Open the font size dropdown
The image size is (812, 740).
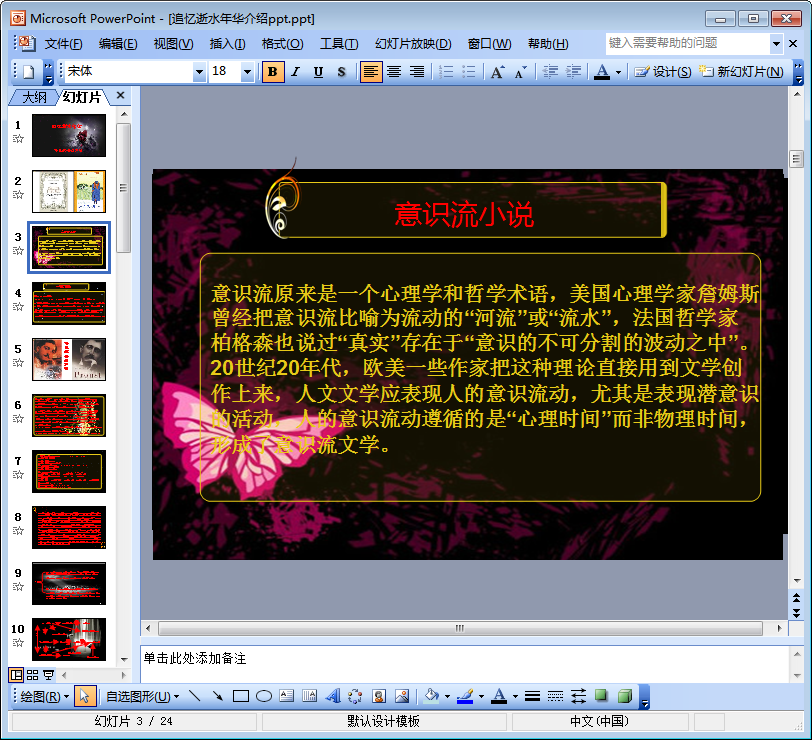[247, 72]
